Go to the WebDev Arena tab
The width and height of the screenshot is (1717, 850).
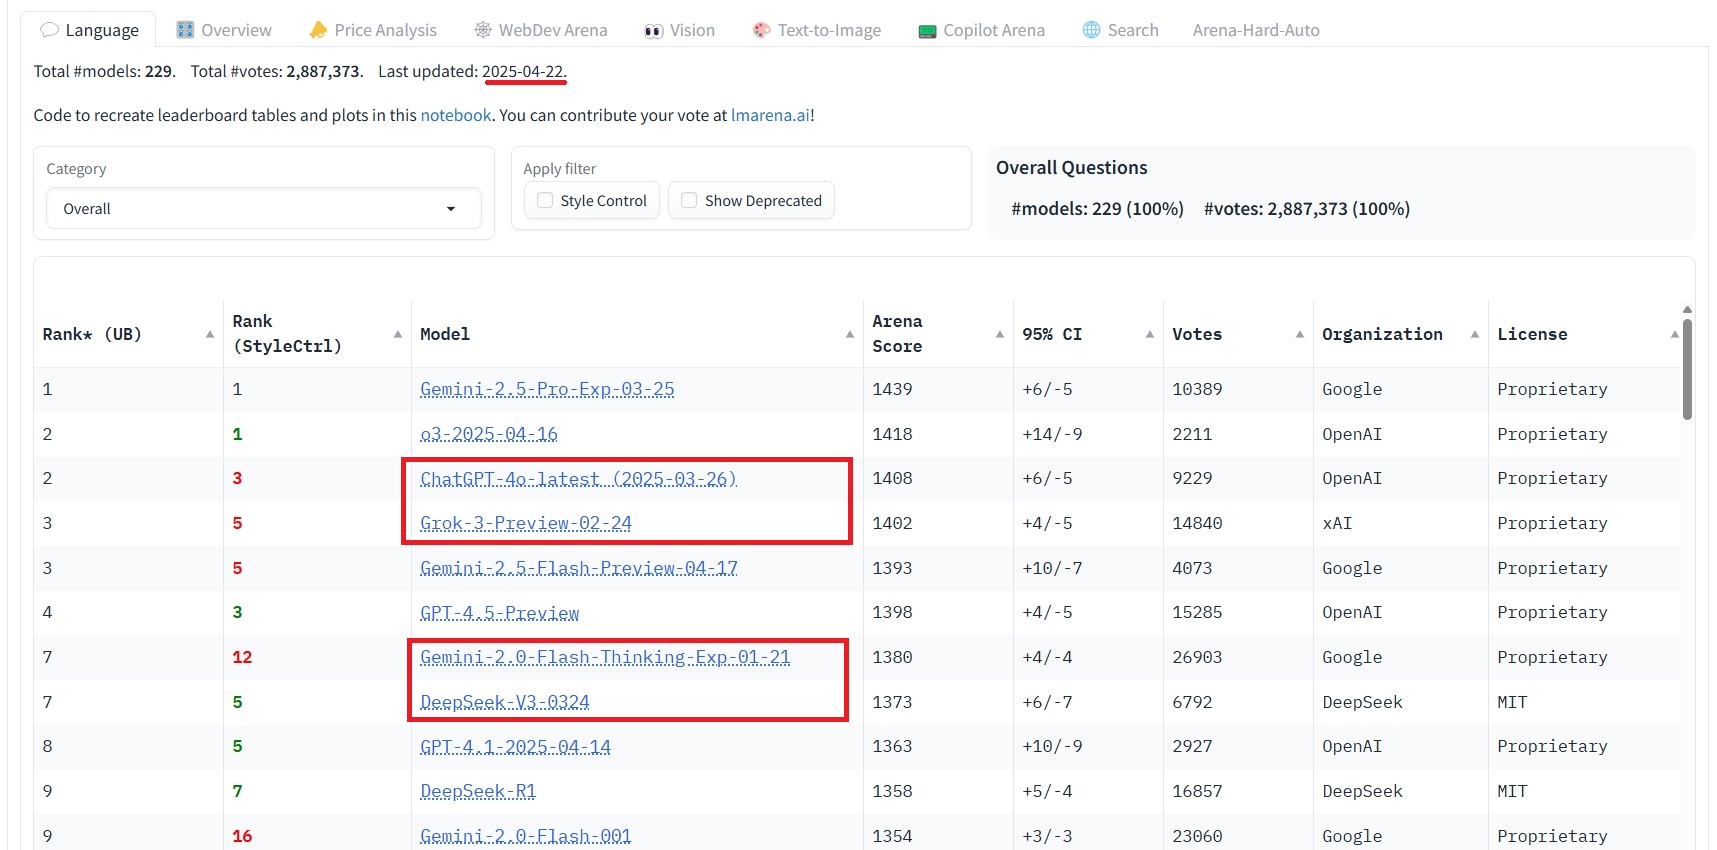click(540, 30)
